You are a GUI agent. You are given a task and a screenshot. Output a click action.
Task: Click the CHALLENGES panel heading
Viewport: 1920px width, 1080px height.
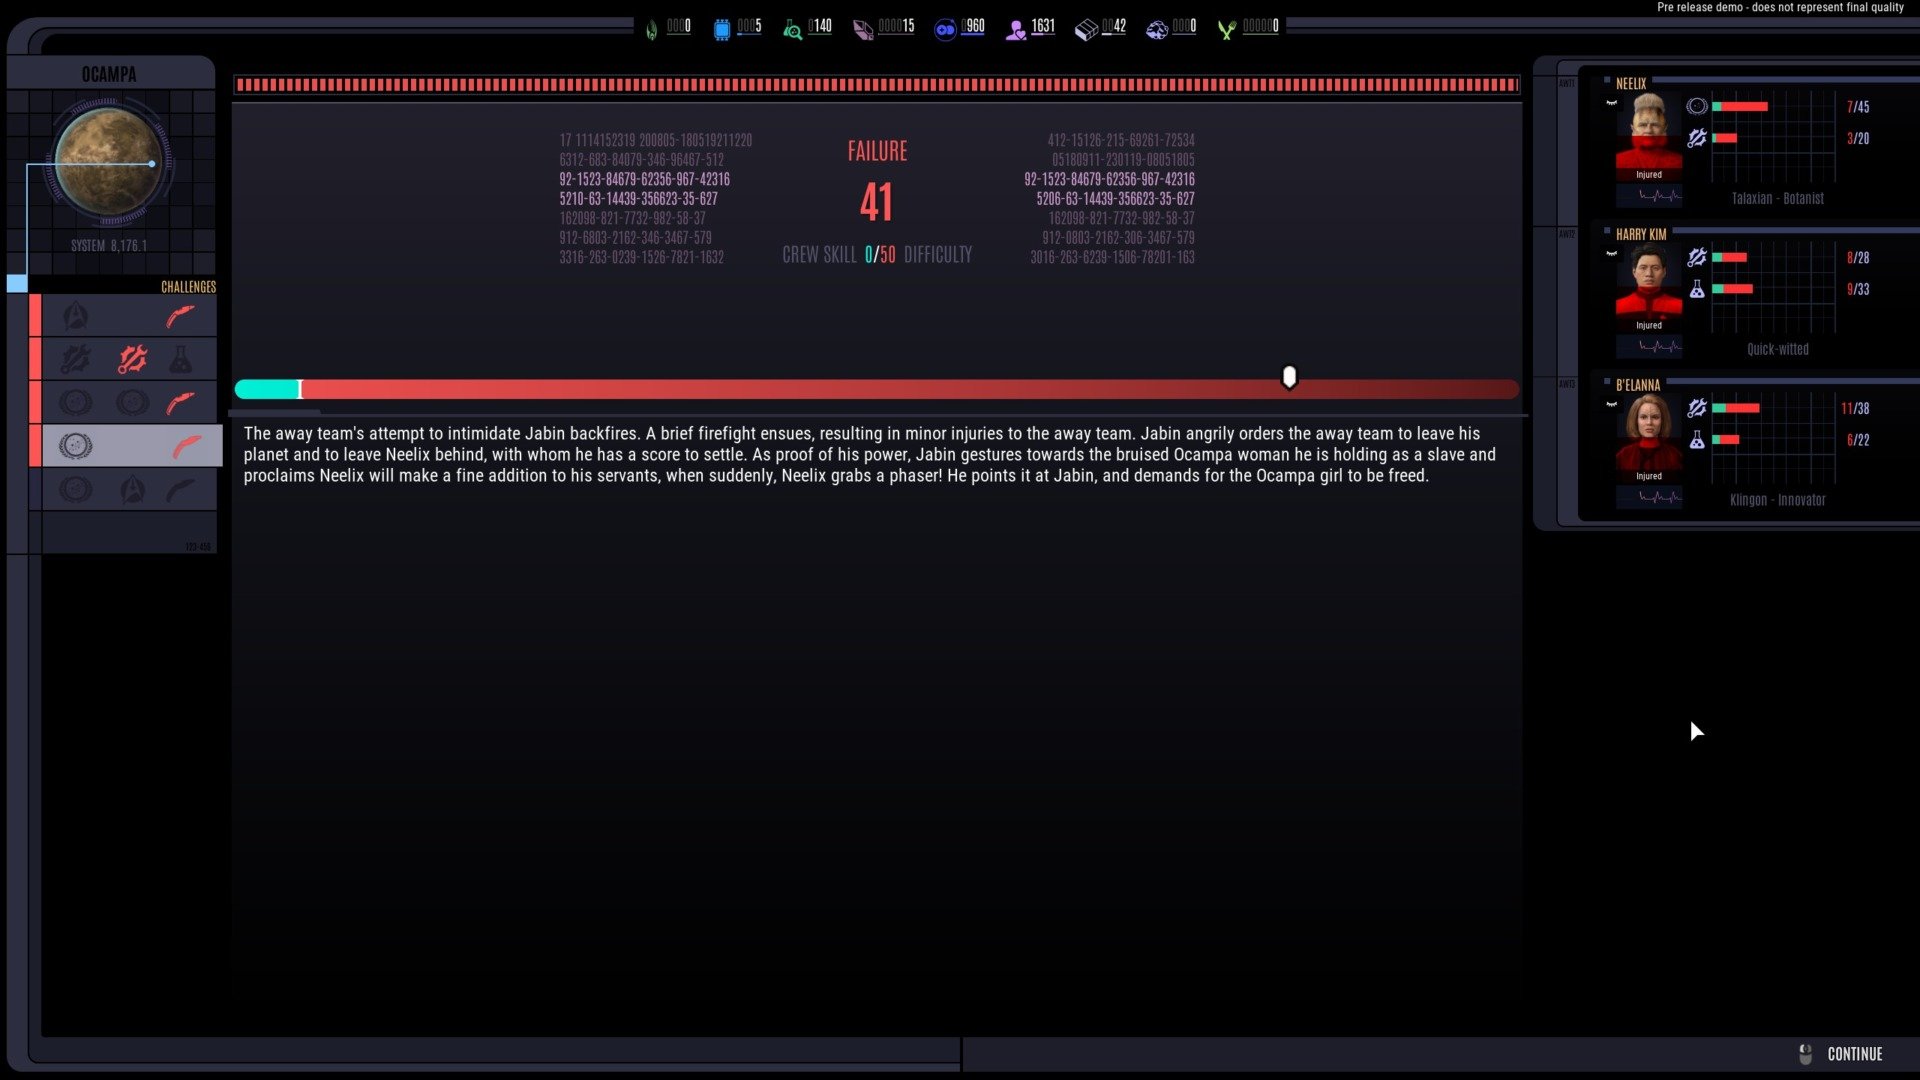click(188, 287)
